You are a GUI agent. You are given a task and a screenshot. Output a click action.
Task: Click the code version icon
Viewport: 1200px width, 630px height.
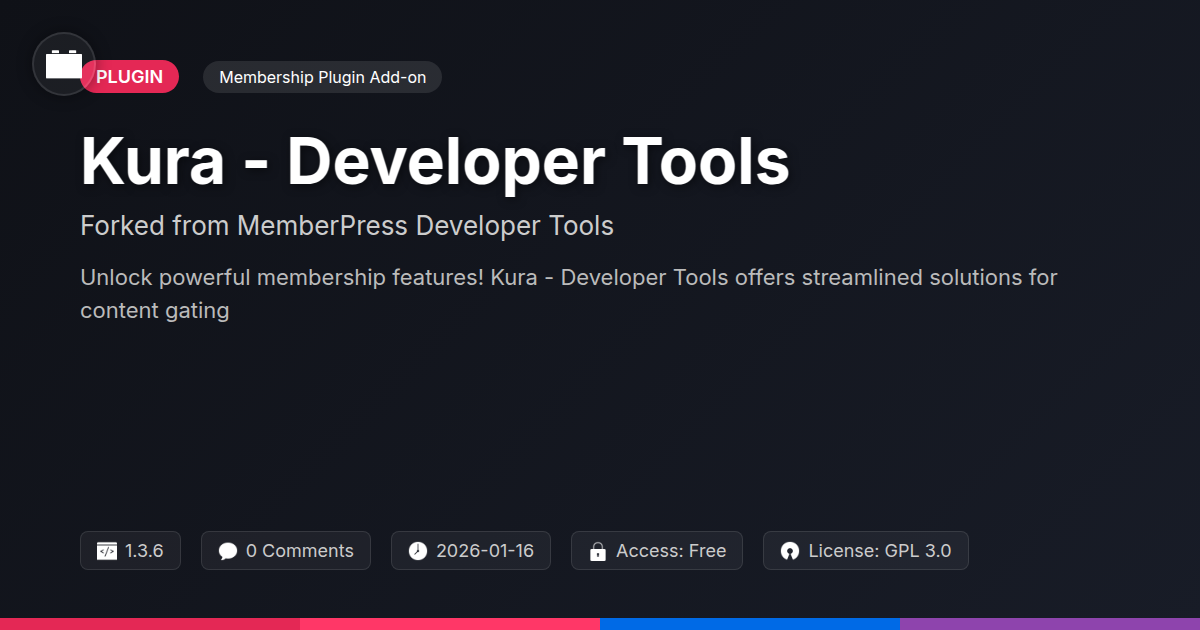coord(107,551)
